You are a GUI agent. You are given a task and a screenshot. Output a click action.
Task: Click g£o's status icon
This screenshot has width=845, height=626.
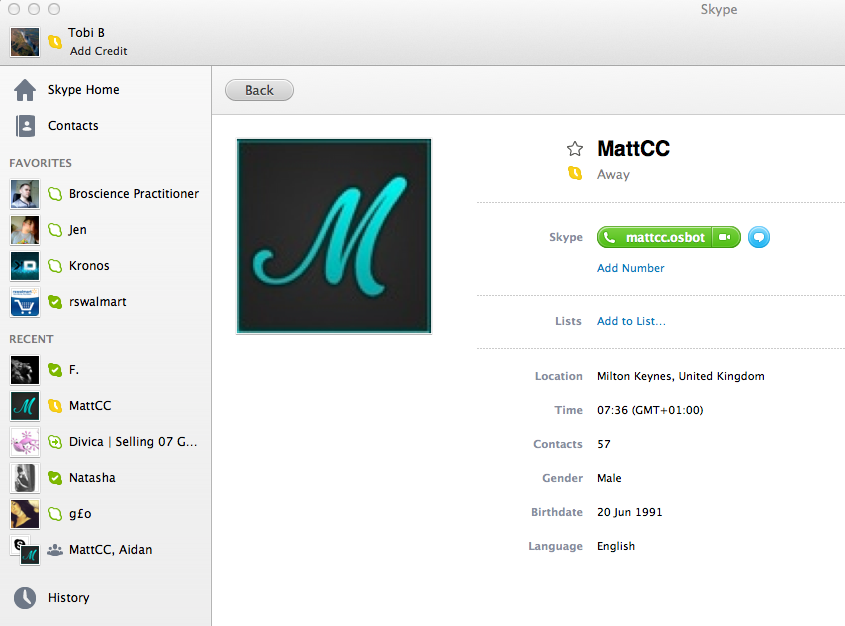pyautogui.click(x=55, y=514)
